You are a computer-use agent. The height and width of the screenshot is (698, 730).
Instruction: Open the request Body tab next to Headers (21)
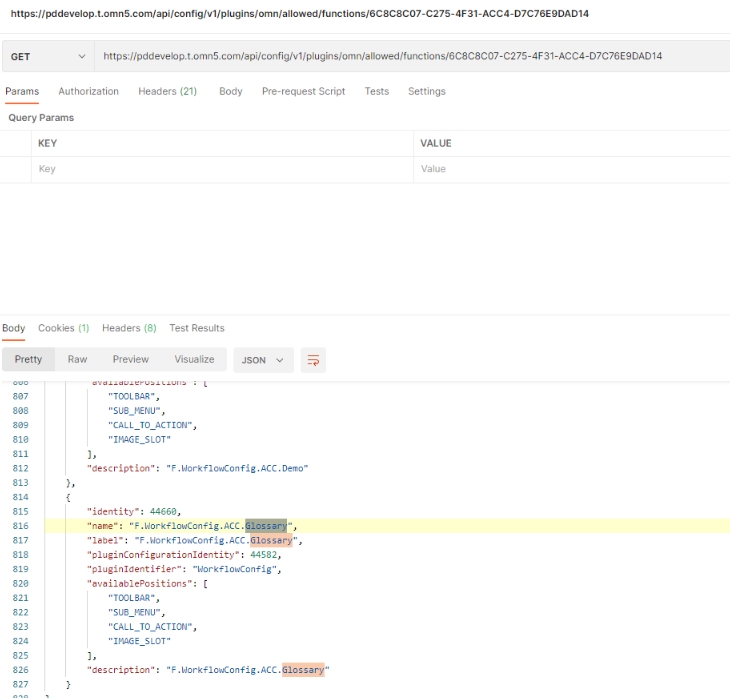(230, 91)
